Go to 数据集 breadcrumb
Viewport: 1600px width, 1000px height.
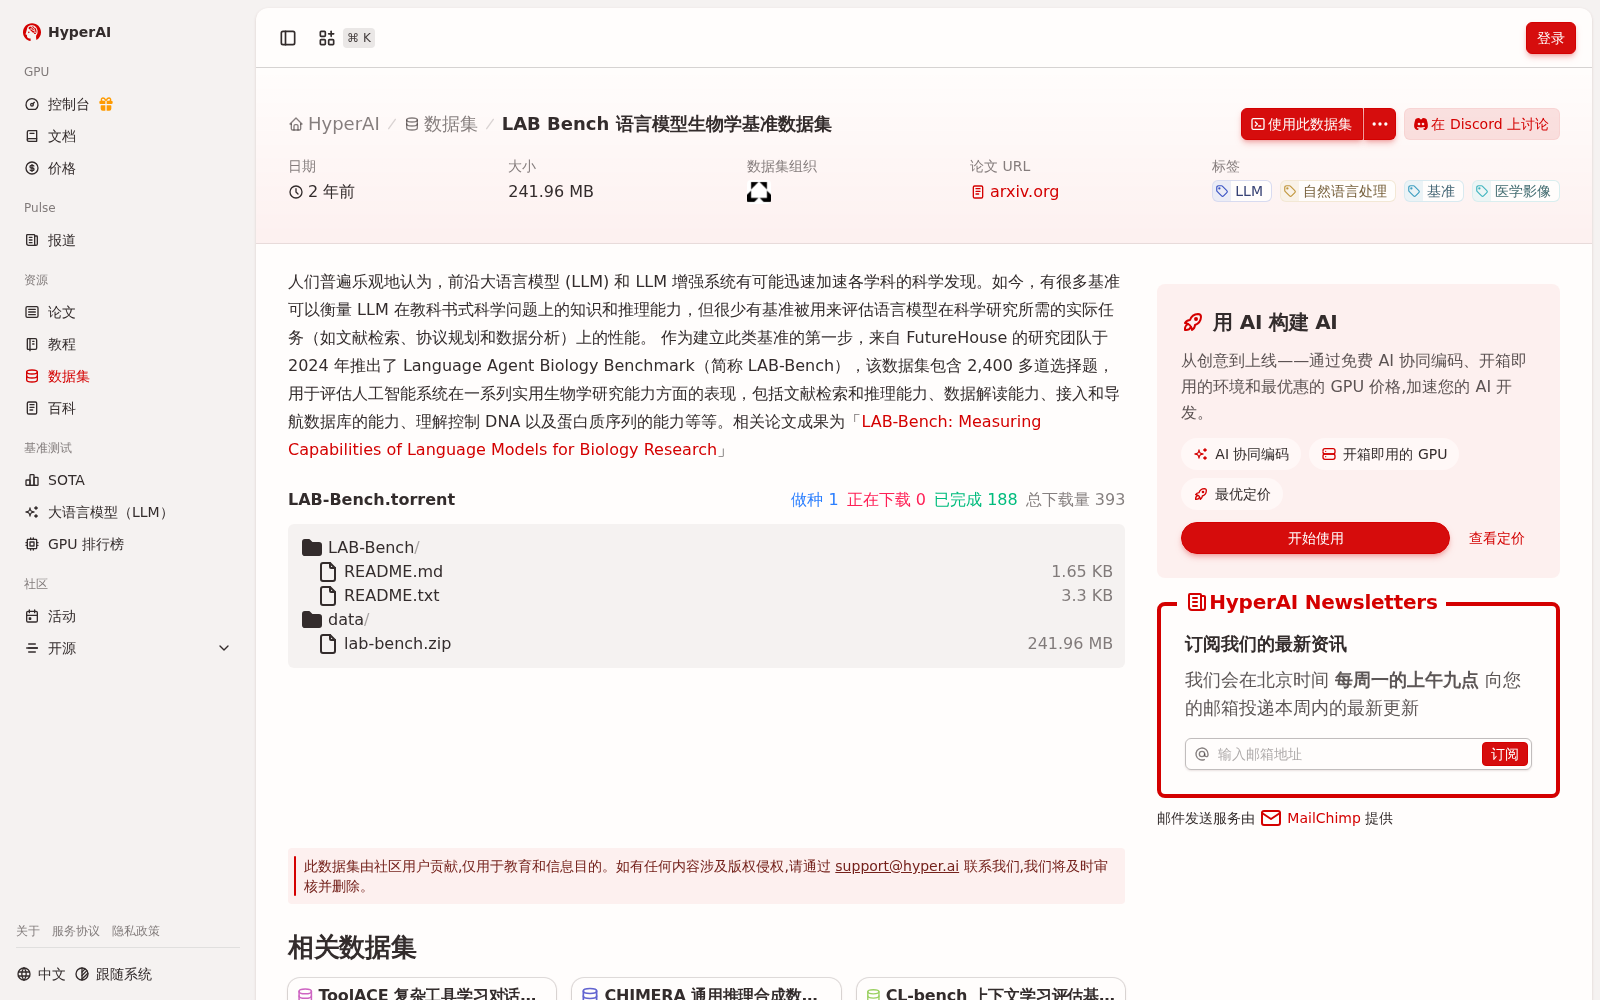(441, 124)
